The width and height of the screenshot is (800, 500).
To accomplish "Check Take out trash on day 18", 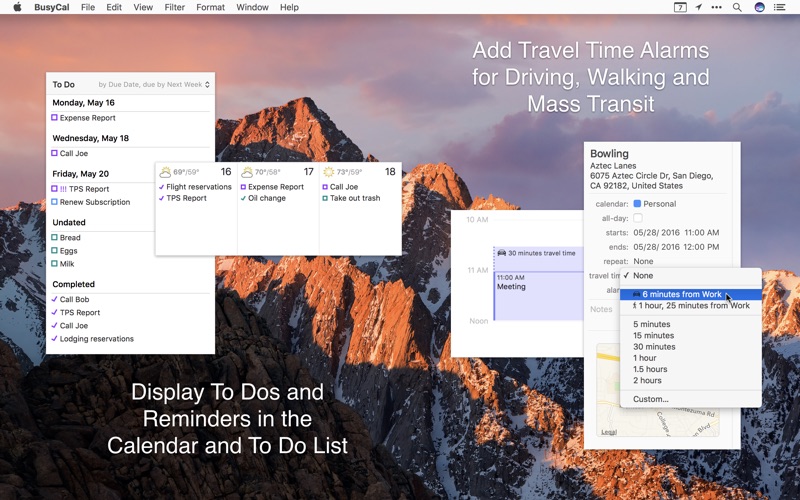I will [325, 198].
